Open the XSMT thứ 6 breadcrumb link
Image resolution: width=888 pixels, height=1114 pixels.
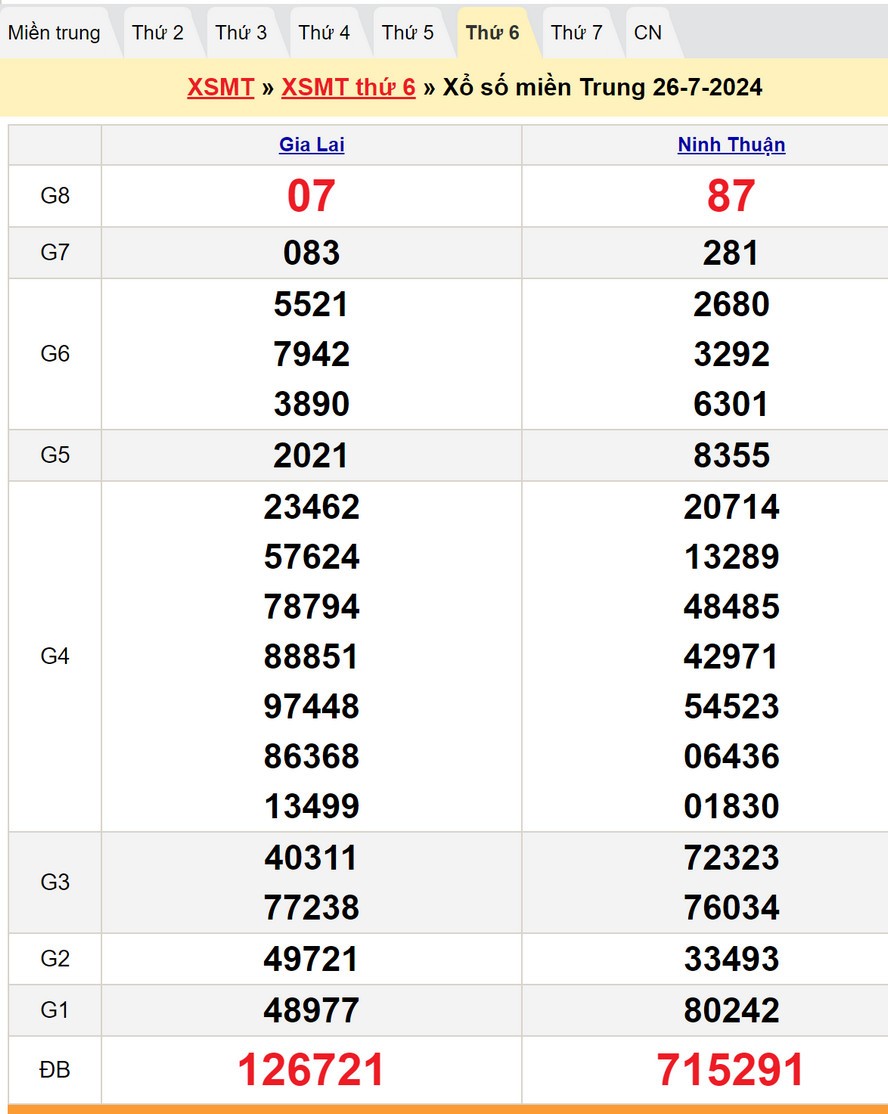(x=348, y=87)
